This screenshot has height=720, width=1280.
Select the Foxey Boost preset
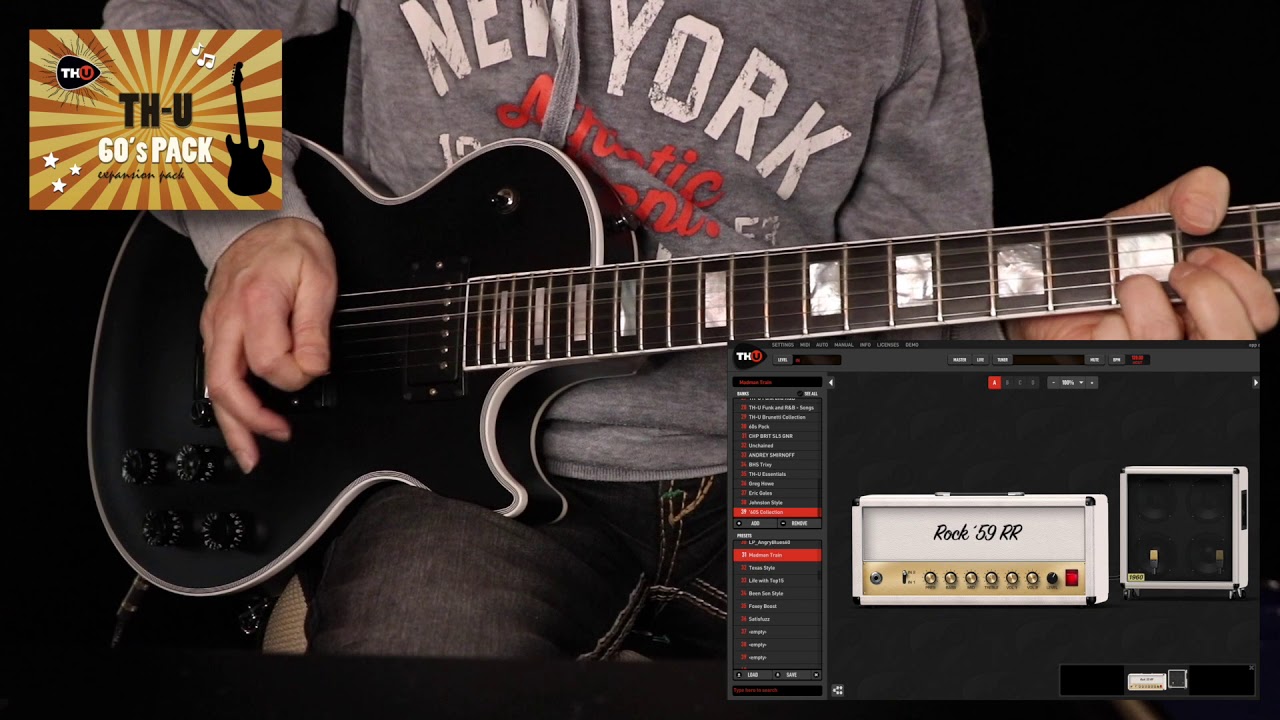point(777,606)
